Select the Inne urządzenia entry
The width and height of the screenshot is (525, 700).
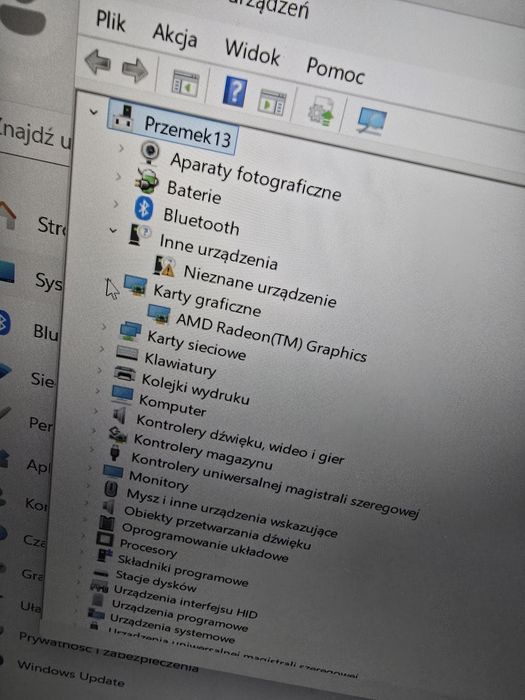(219, 252)
